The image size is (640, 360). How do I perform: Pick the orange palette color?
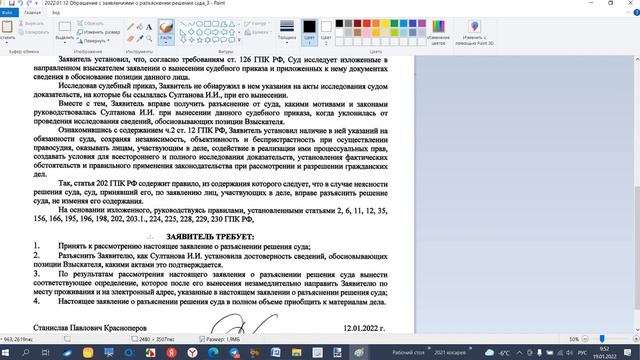[x=376, y=23]
